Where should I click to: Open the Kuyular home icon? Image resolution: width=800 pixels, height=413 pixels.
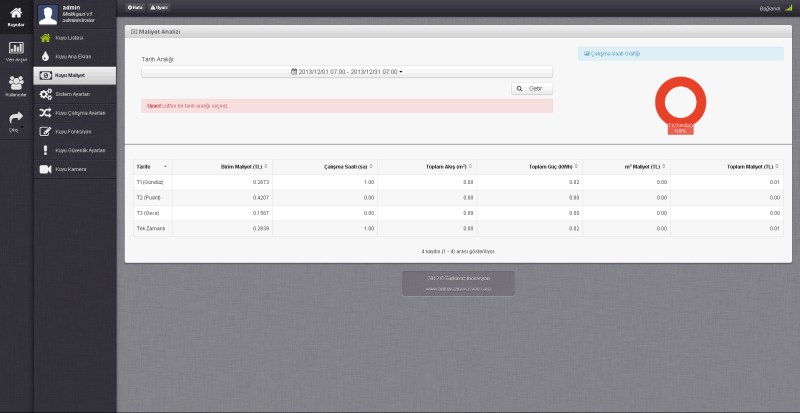pyautogui.click(x=16, y=14)
